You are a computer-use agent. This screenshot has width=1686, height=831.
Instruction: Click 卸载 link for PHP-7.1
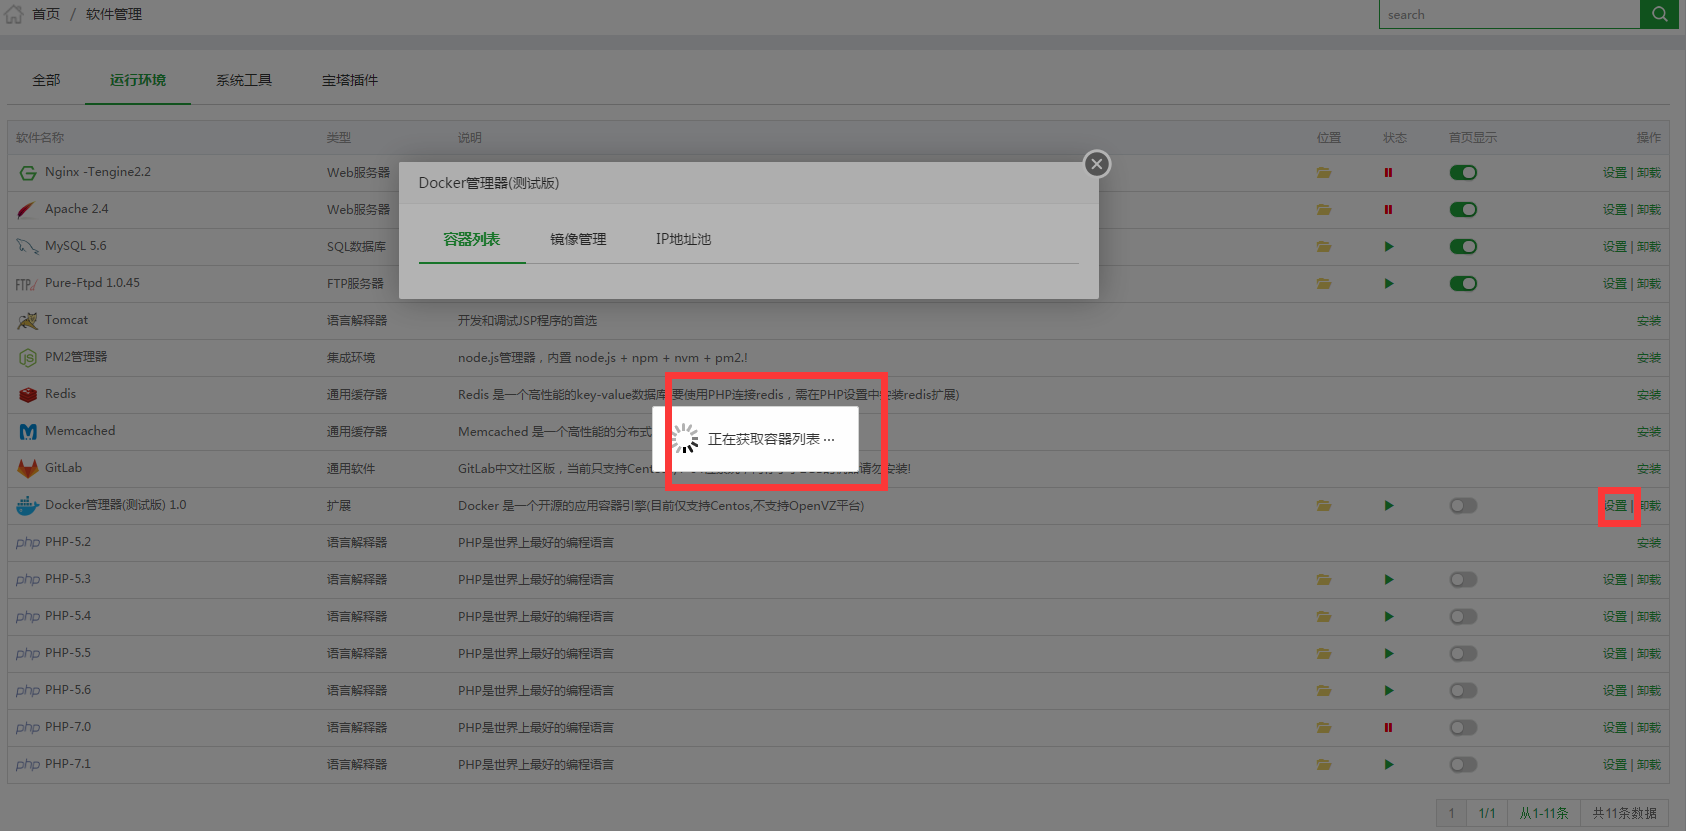point(1649,765)
